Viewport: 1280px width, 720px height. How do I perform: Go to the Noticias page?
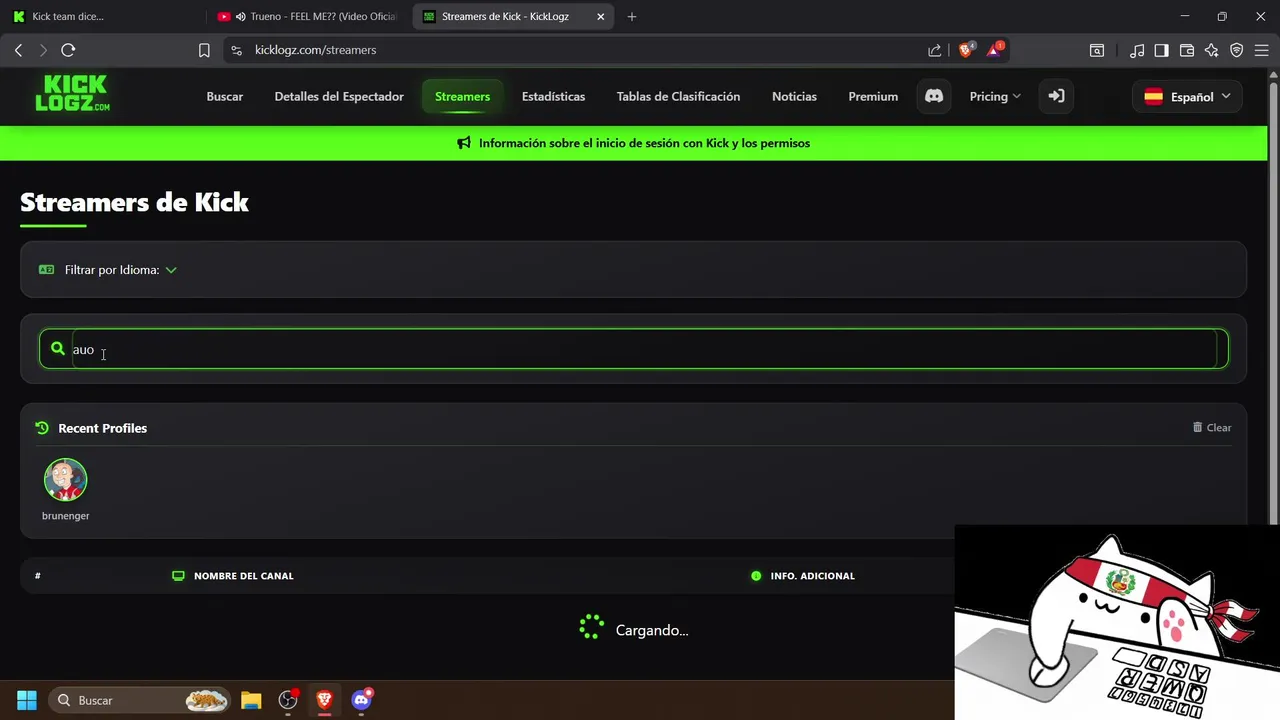click(794, 96)
